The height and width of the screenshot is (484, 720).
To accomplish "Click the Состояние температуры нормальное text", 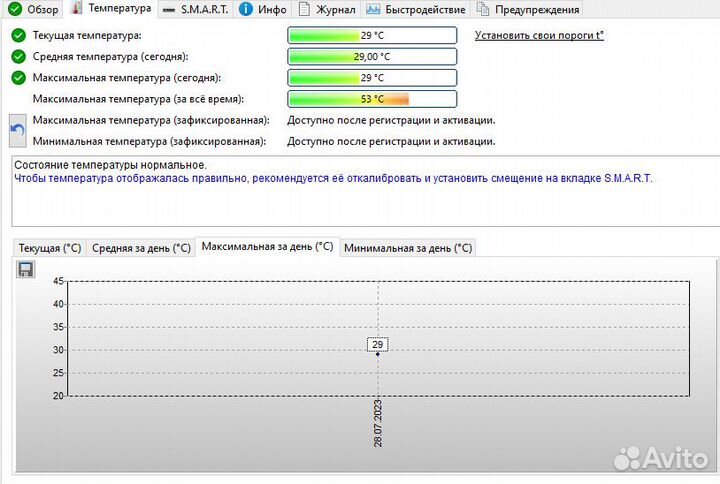I will point(111,165).
